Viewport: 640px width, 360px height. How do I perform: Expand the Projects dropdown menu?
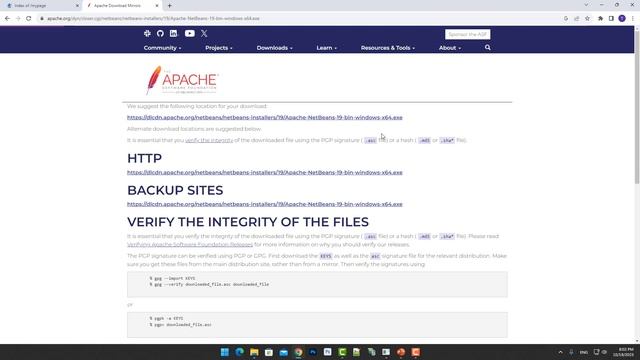[219, 48]
